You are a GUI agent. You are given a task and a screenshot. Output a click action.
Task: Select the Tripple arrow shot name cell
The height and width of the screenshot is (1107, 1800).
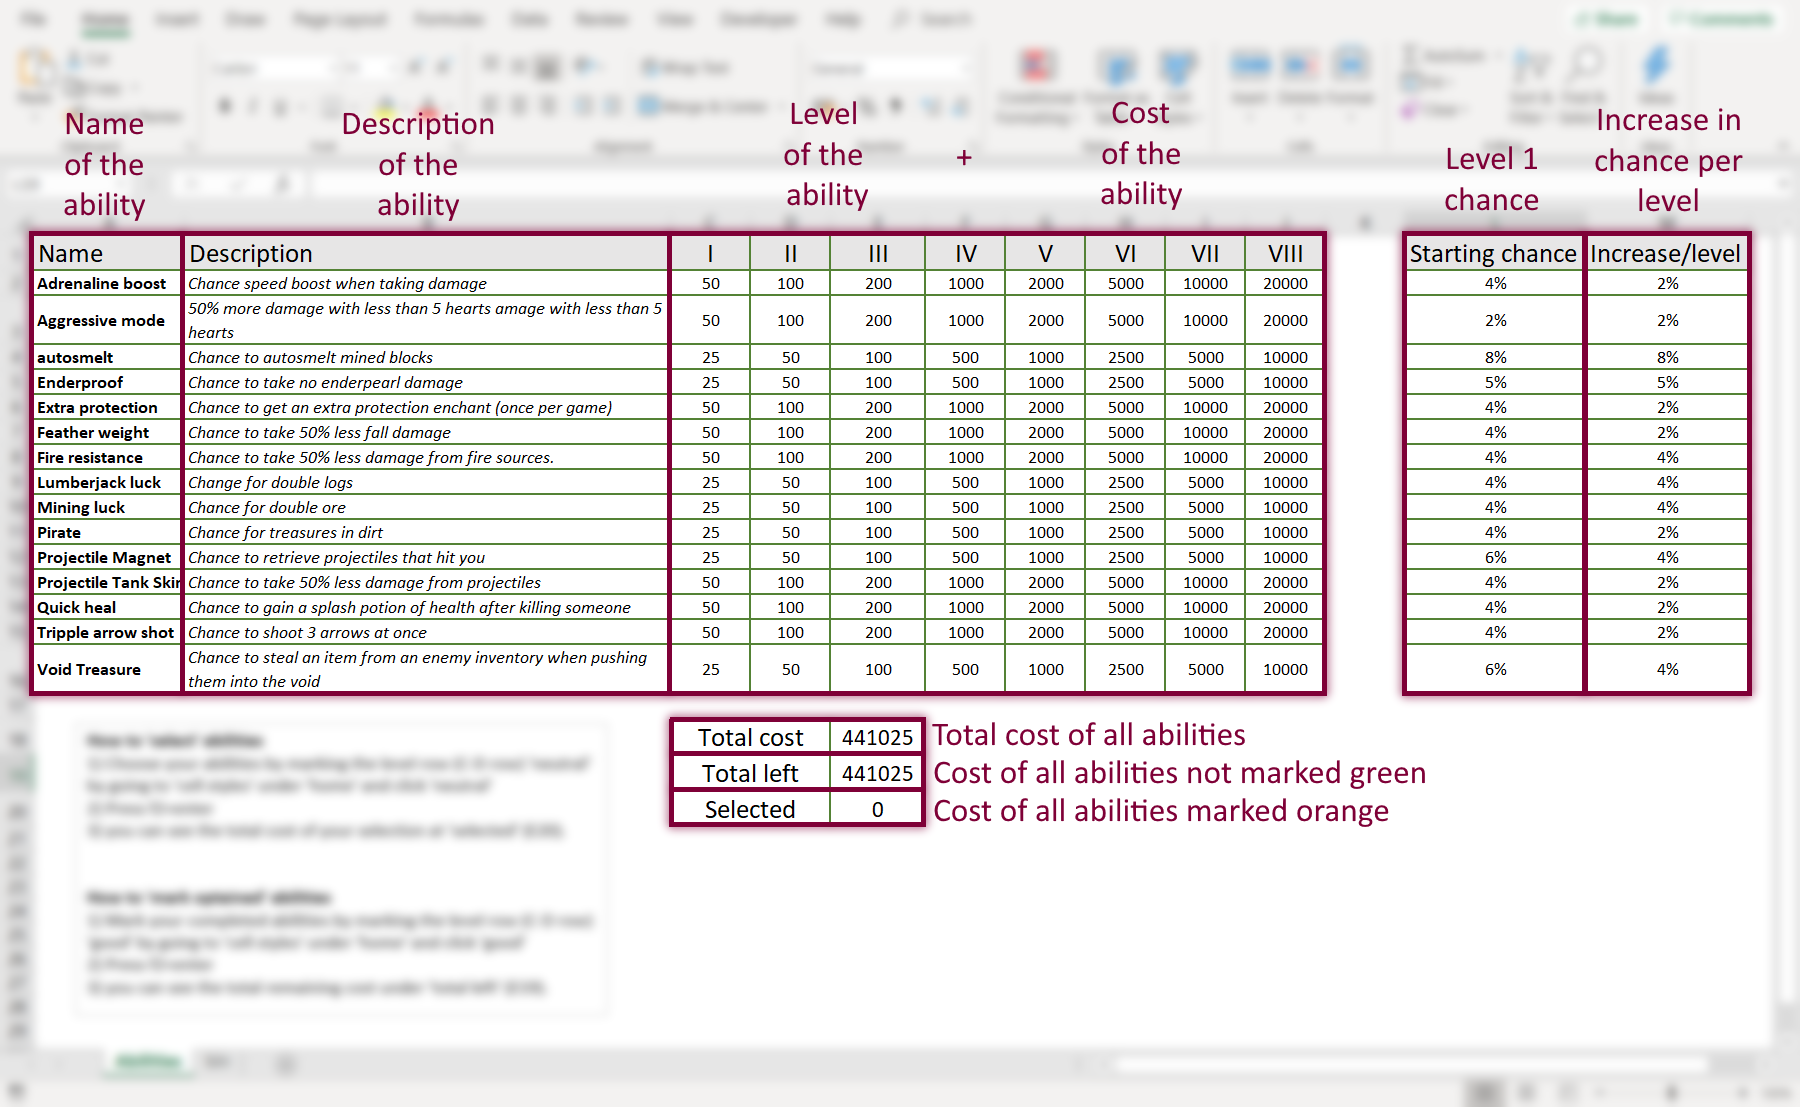[107, 633]
